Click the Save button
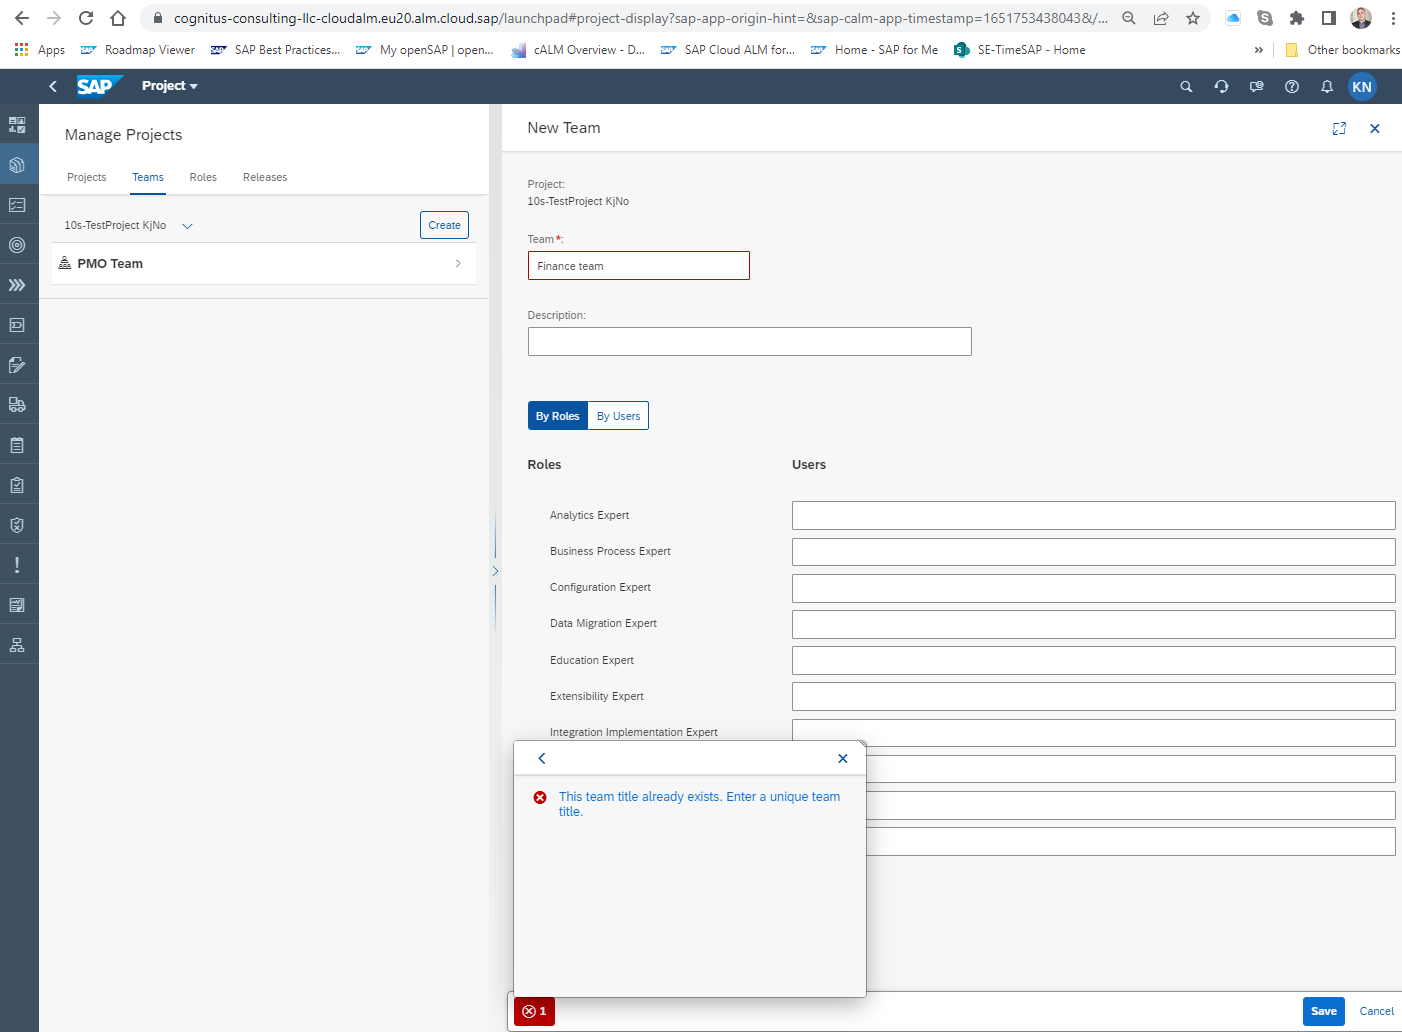1402x1032 pixels. [1323, 1011]
